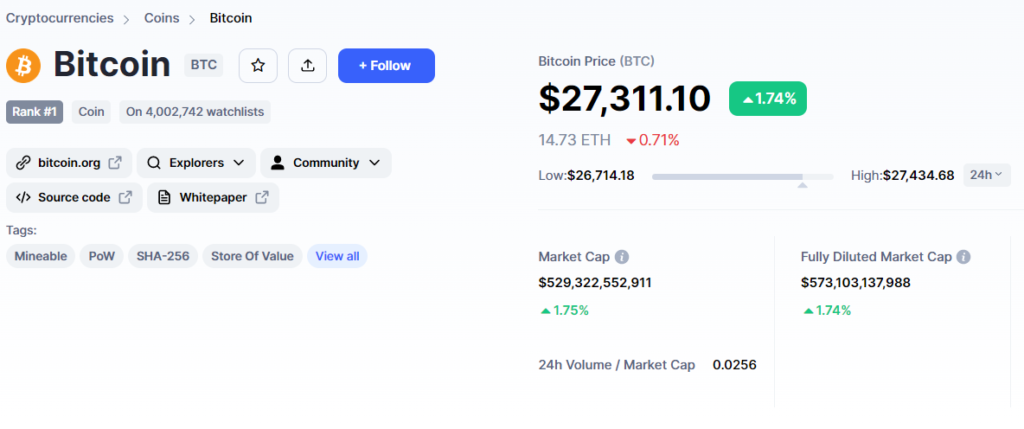Click the Bitcoin Price (BTC) label

click(596, 61)
